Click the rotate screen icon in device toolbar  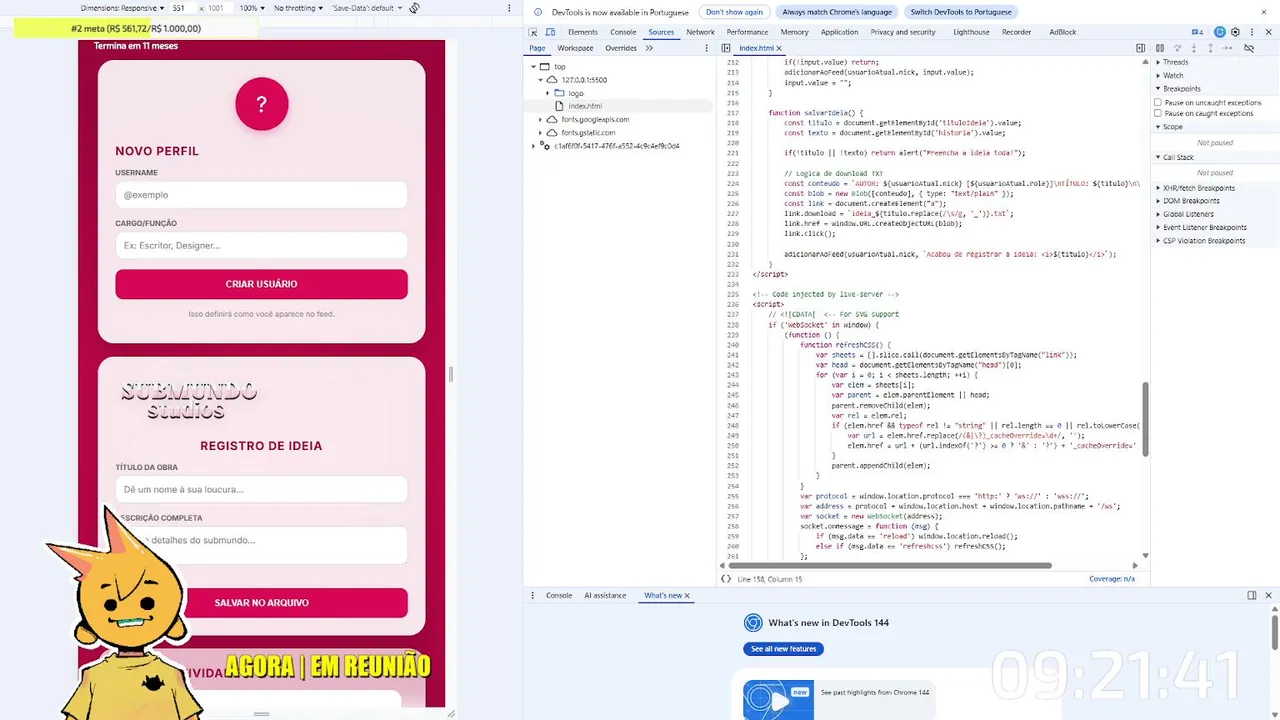pyautogui.click(x=414, y=8)
